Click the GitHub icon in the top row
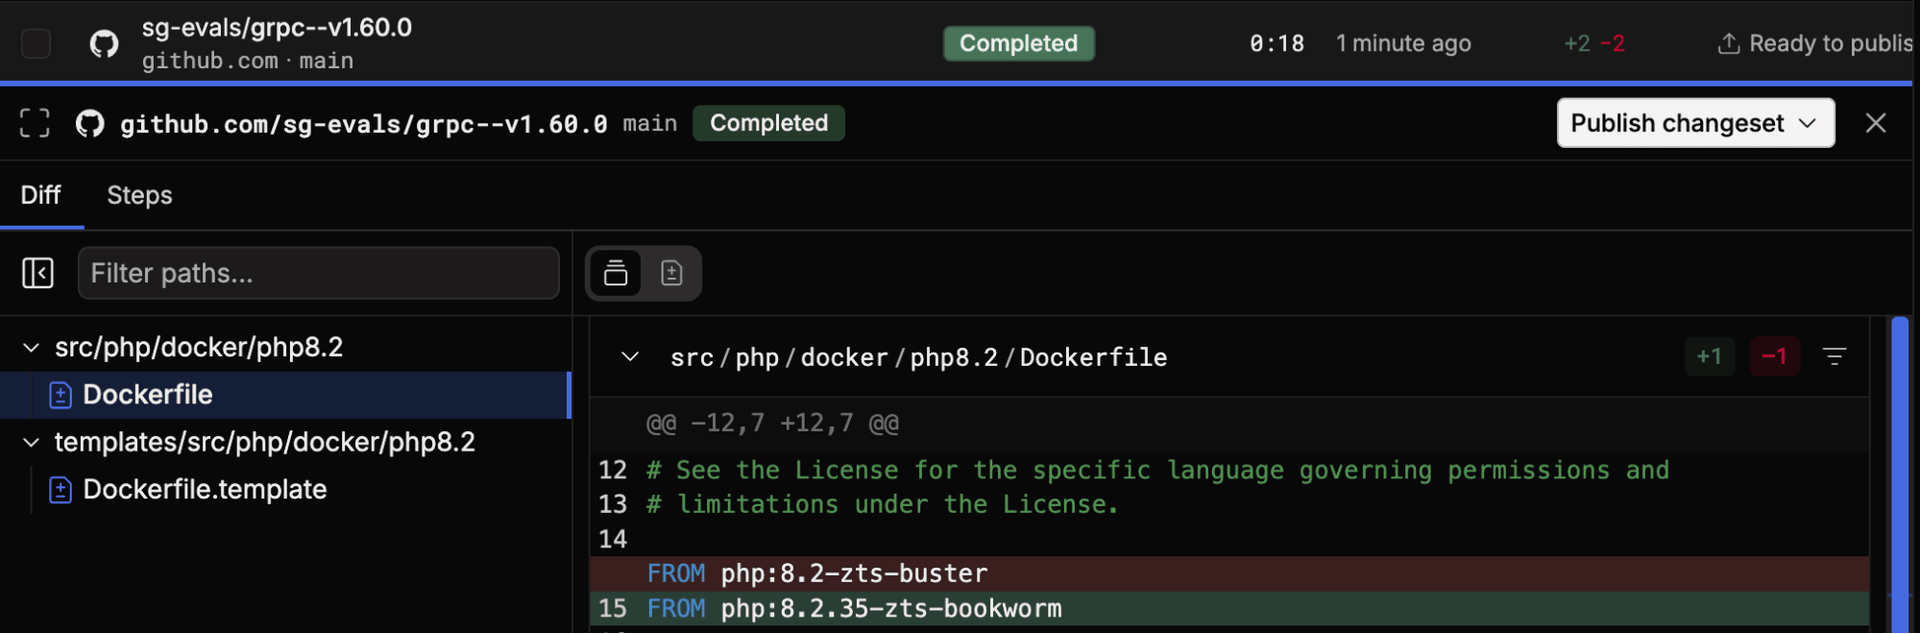This screenshot has height=634, width=1920. [104, 44]
